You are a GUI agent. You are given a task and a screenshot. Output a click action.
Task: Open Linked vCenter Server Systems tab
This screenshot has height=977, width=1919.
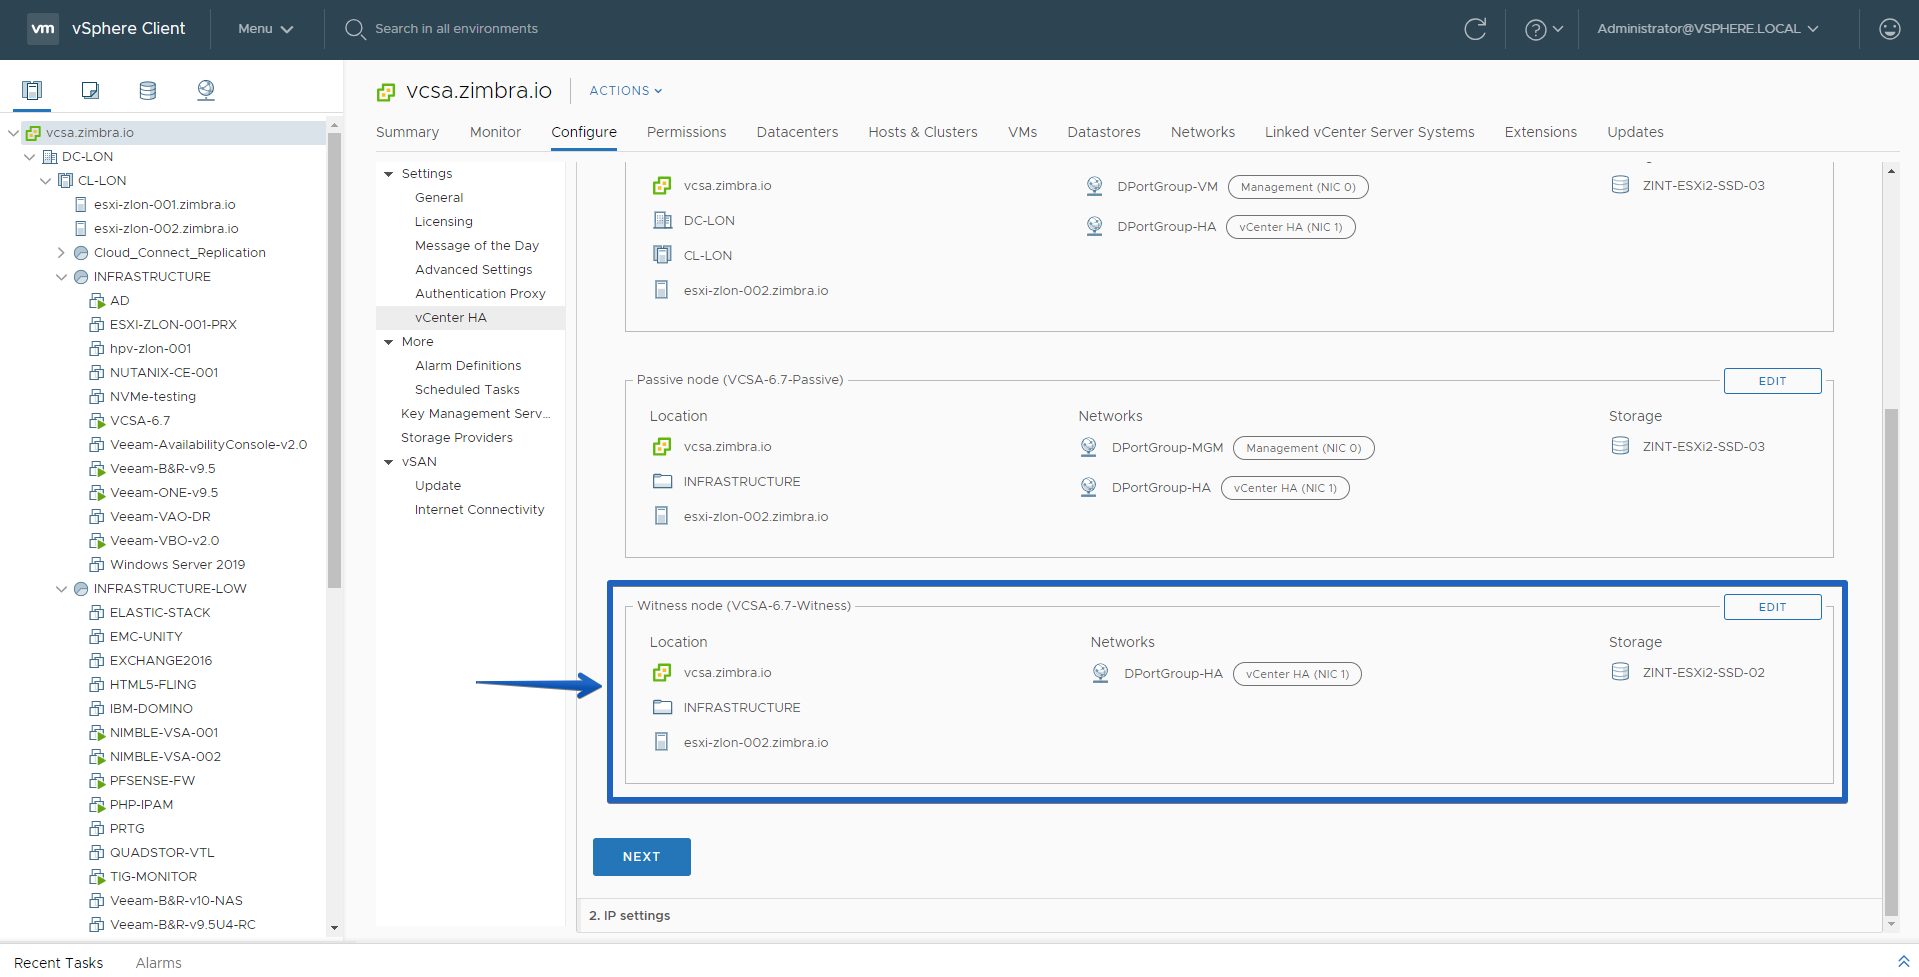click(1369, 132)
